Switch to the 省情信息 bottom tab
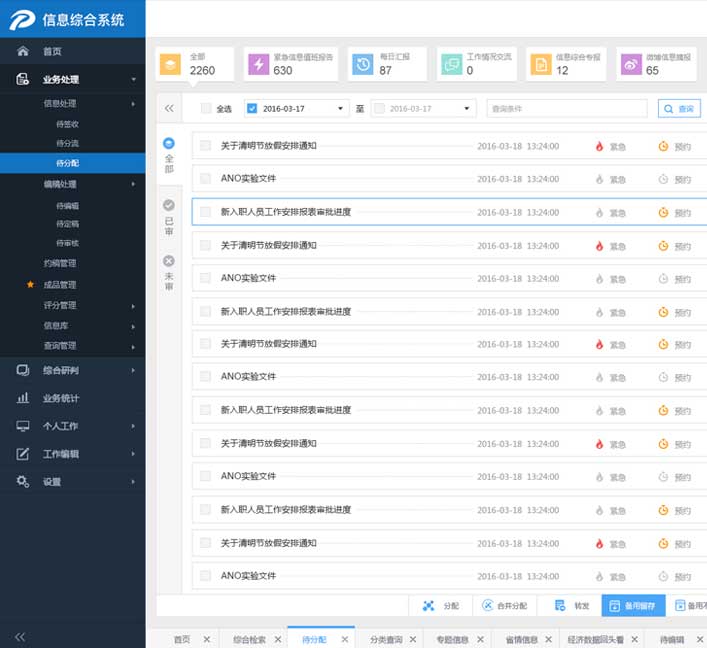Image resolution: width=707 pixels, height=648 pixels. 522,639
